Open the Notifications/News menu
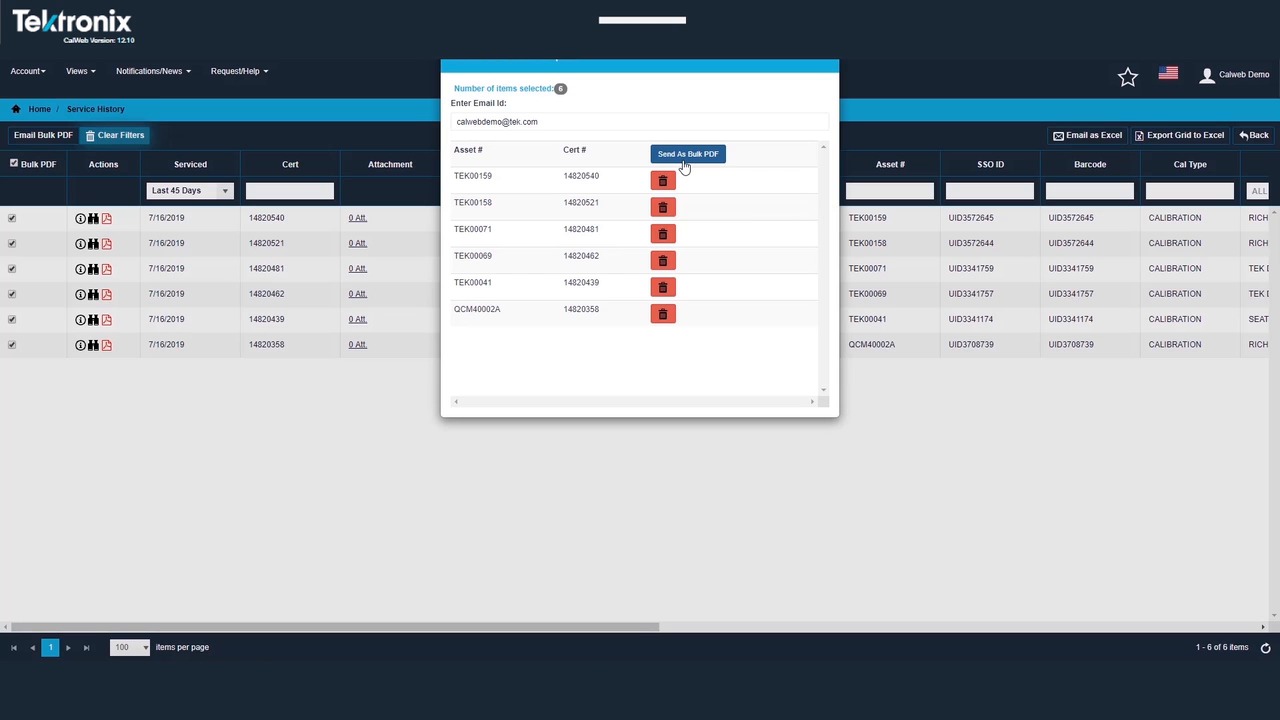 point(152,71)
